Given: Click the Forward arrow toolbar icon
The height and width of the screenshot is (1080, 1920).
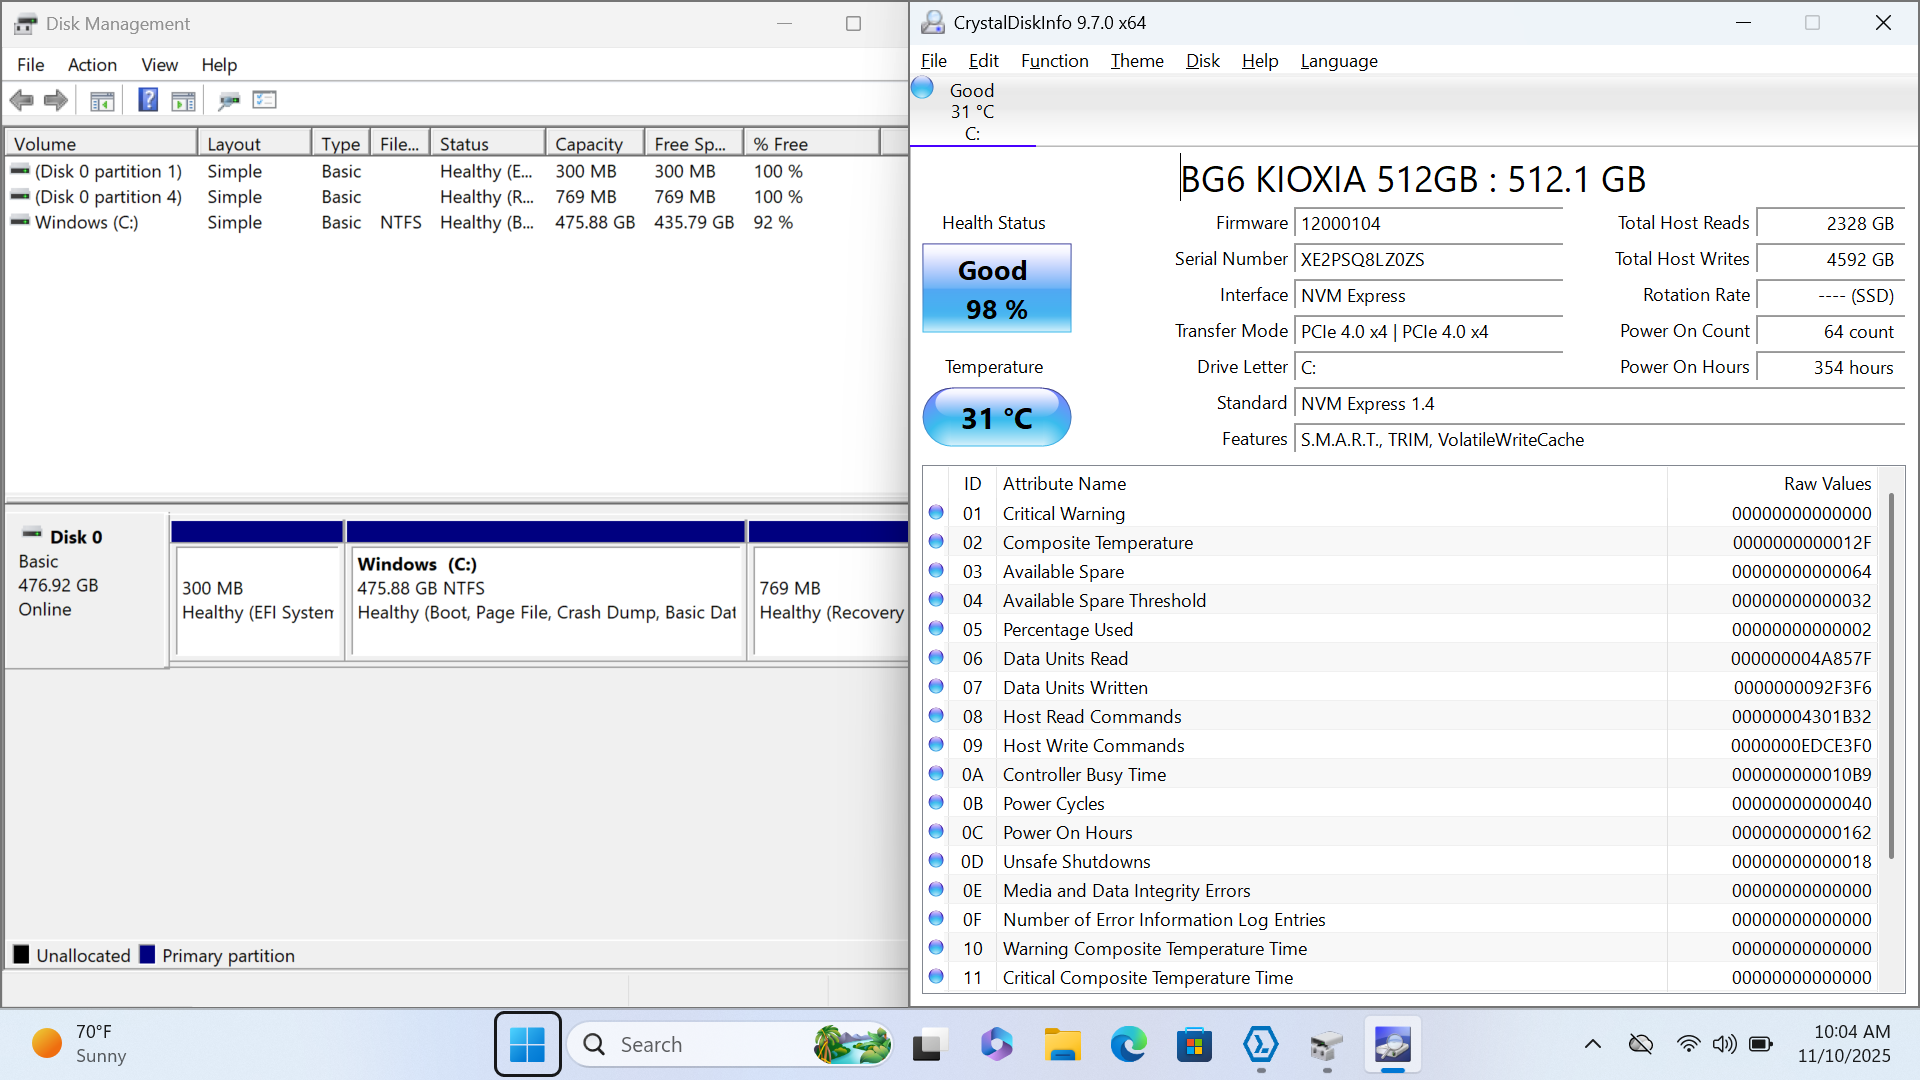Looking at the screenshot, I should click(x=56, y=100).
